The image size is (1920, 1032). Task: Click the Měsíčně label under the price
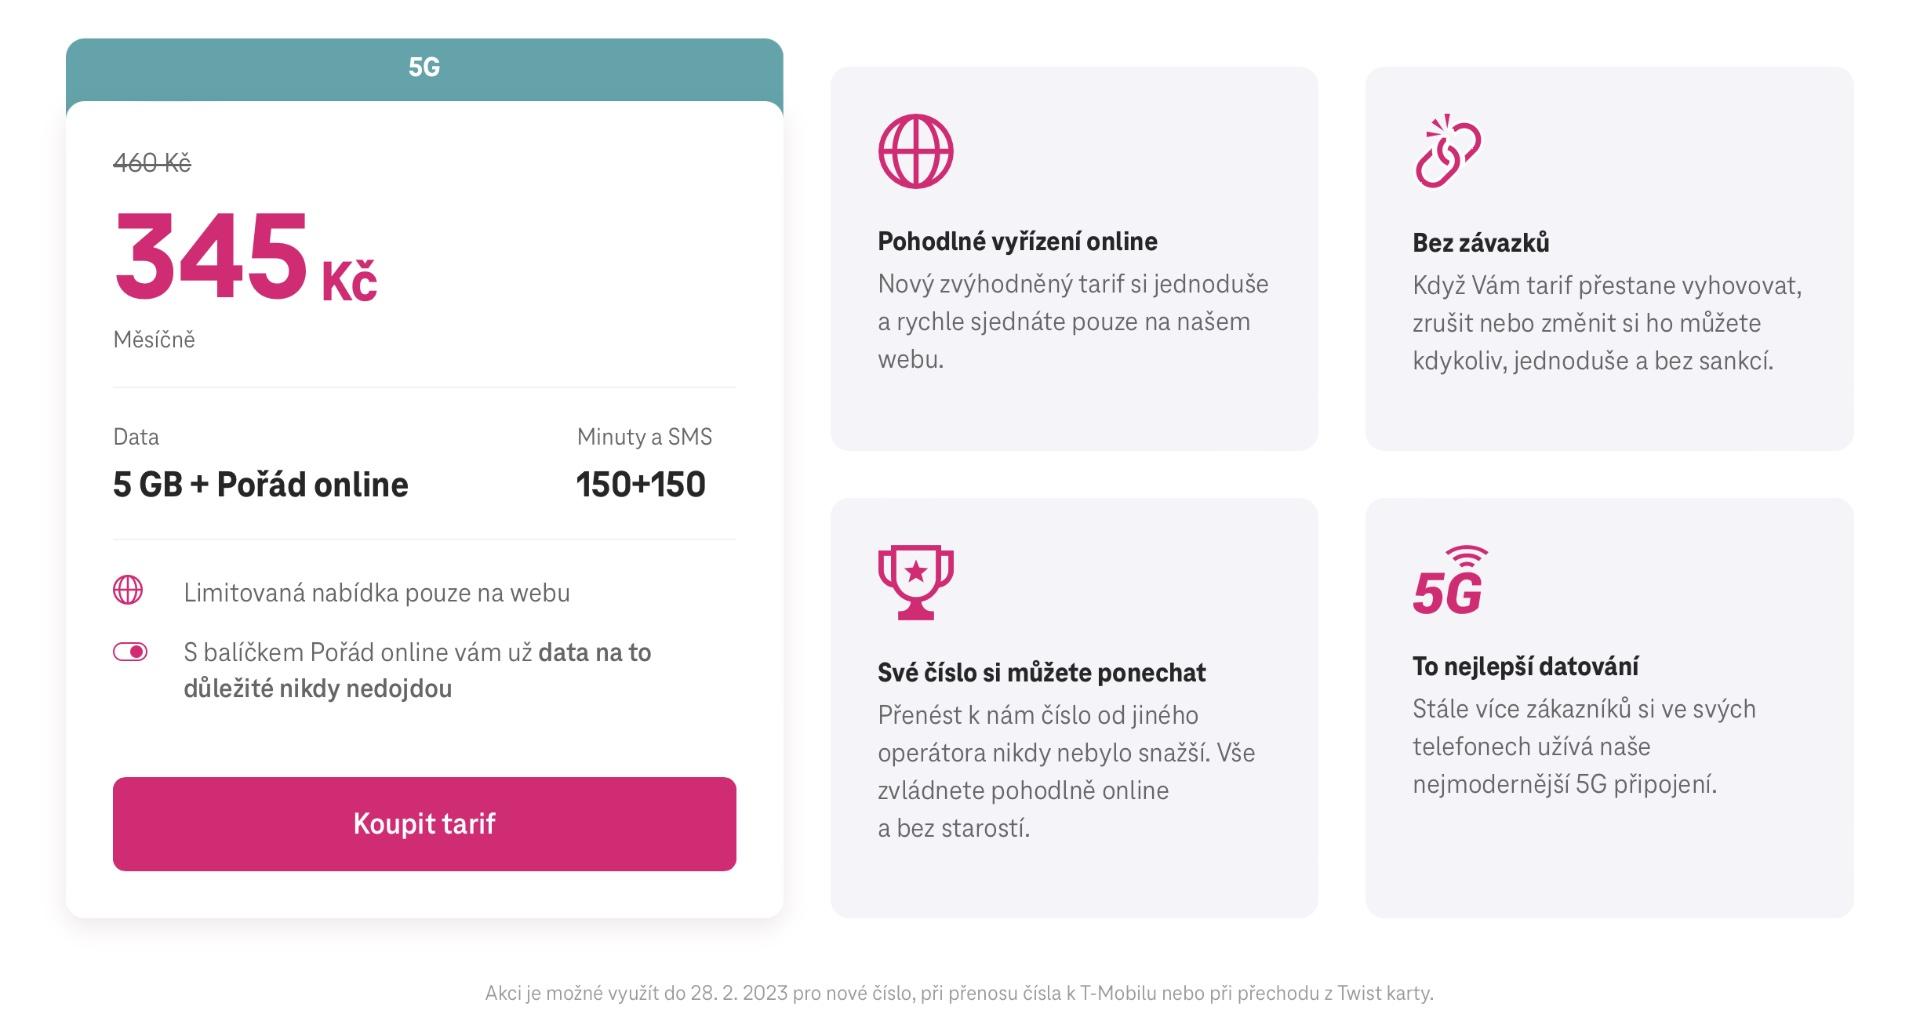click(154, 339)
